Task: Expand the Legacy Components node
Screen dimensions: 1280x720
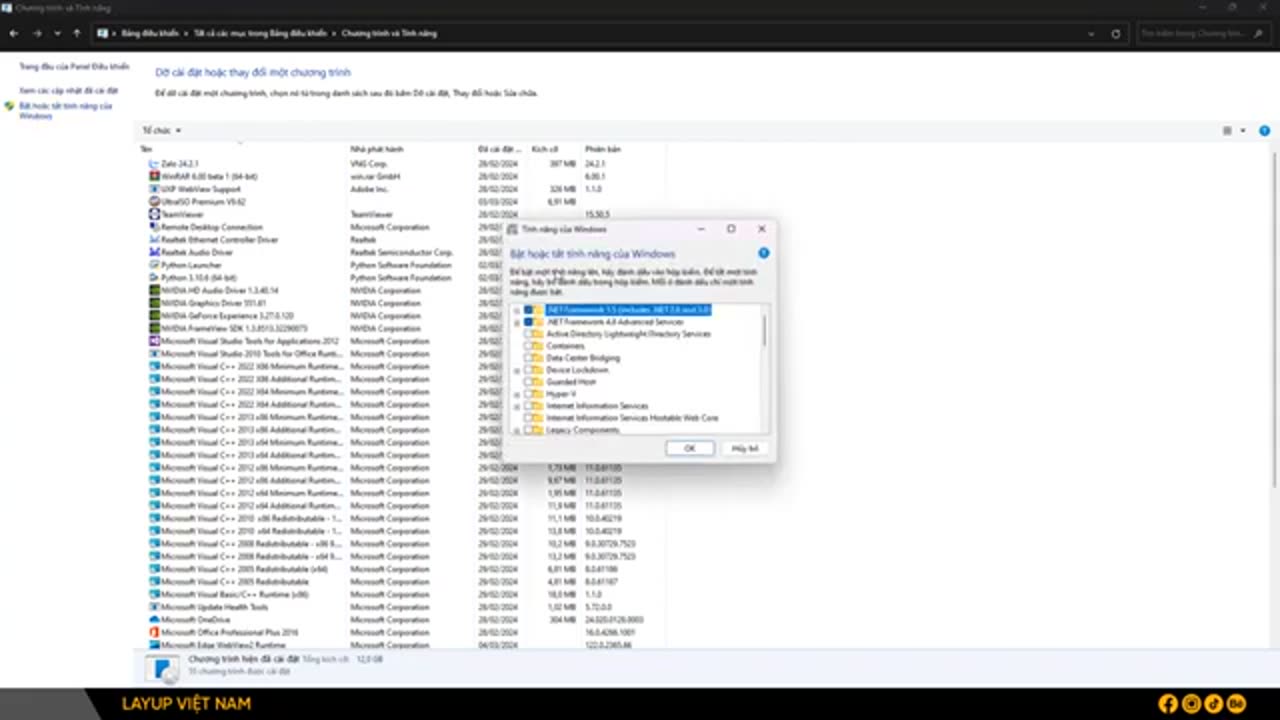Action: tap(517, 430)
